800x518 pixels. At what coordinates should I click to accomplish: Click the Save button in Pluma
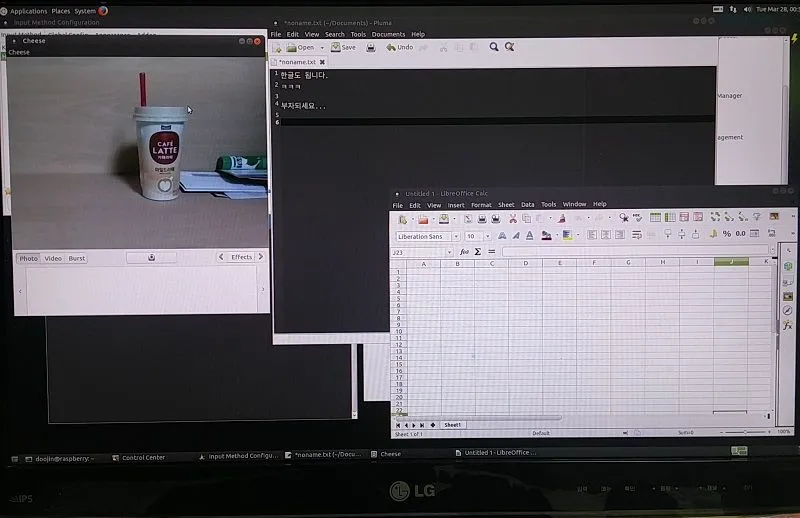click(343, 47)
